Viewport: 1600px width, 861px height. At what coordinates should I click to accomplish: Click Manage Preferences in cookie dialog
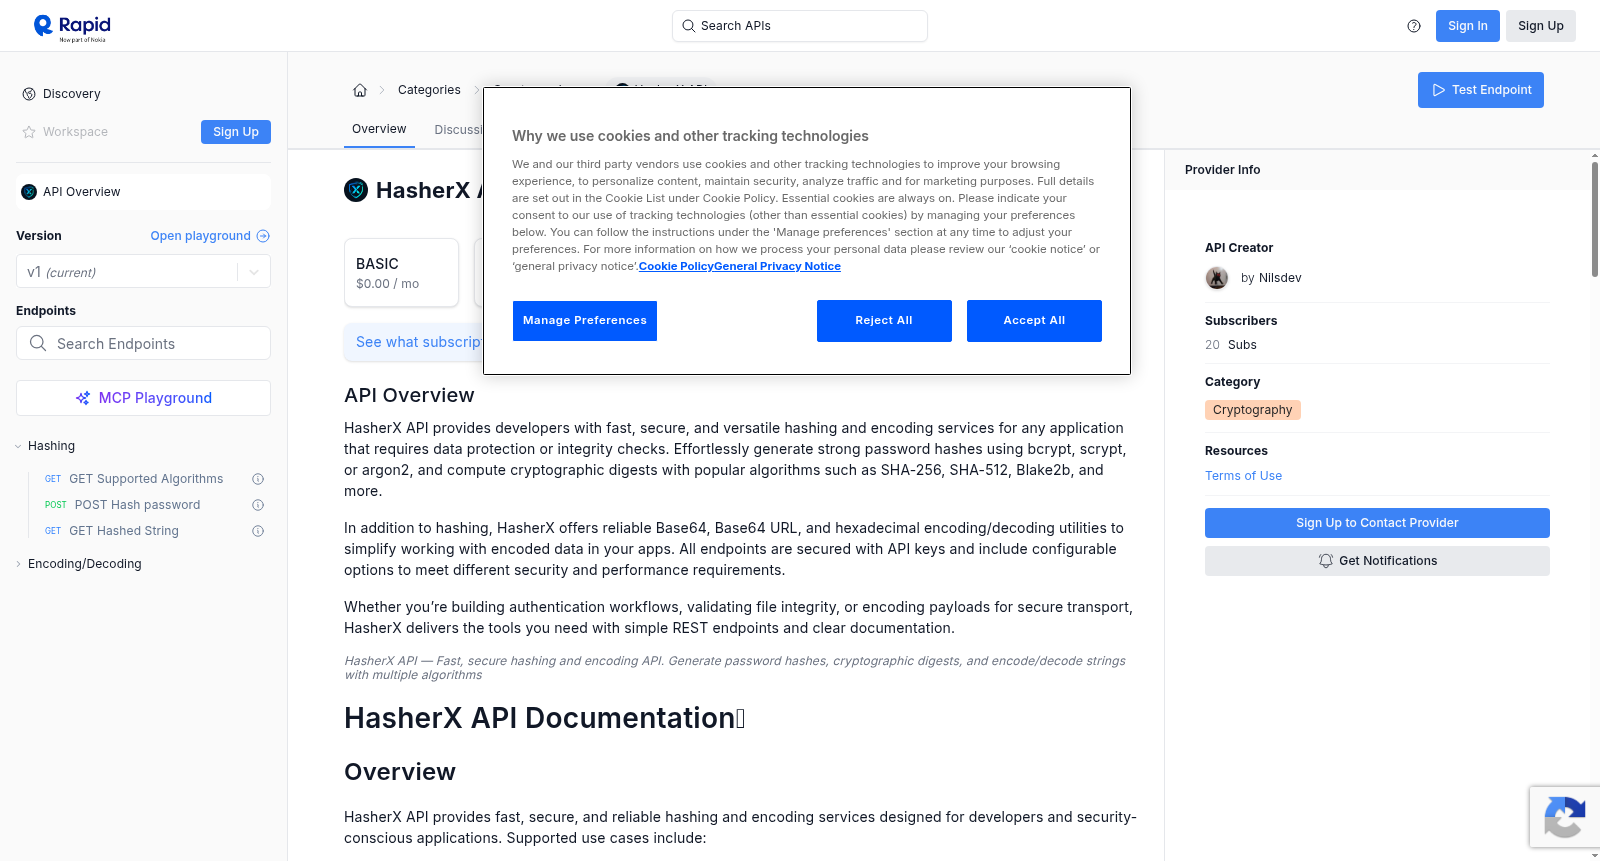585,321
